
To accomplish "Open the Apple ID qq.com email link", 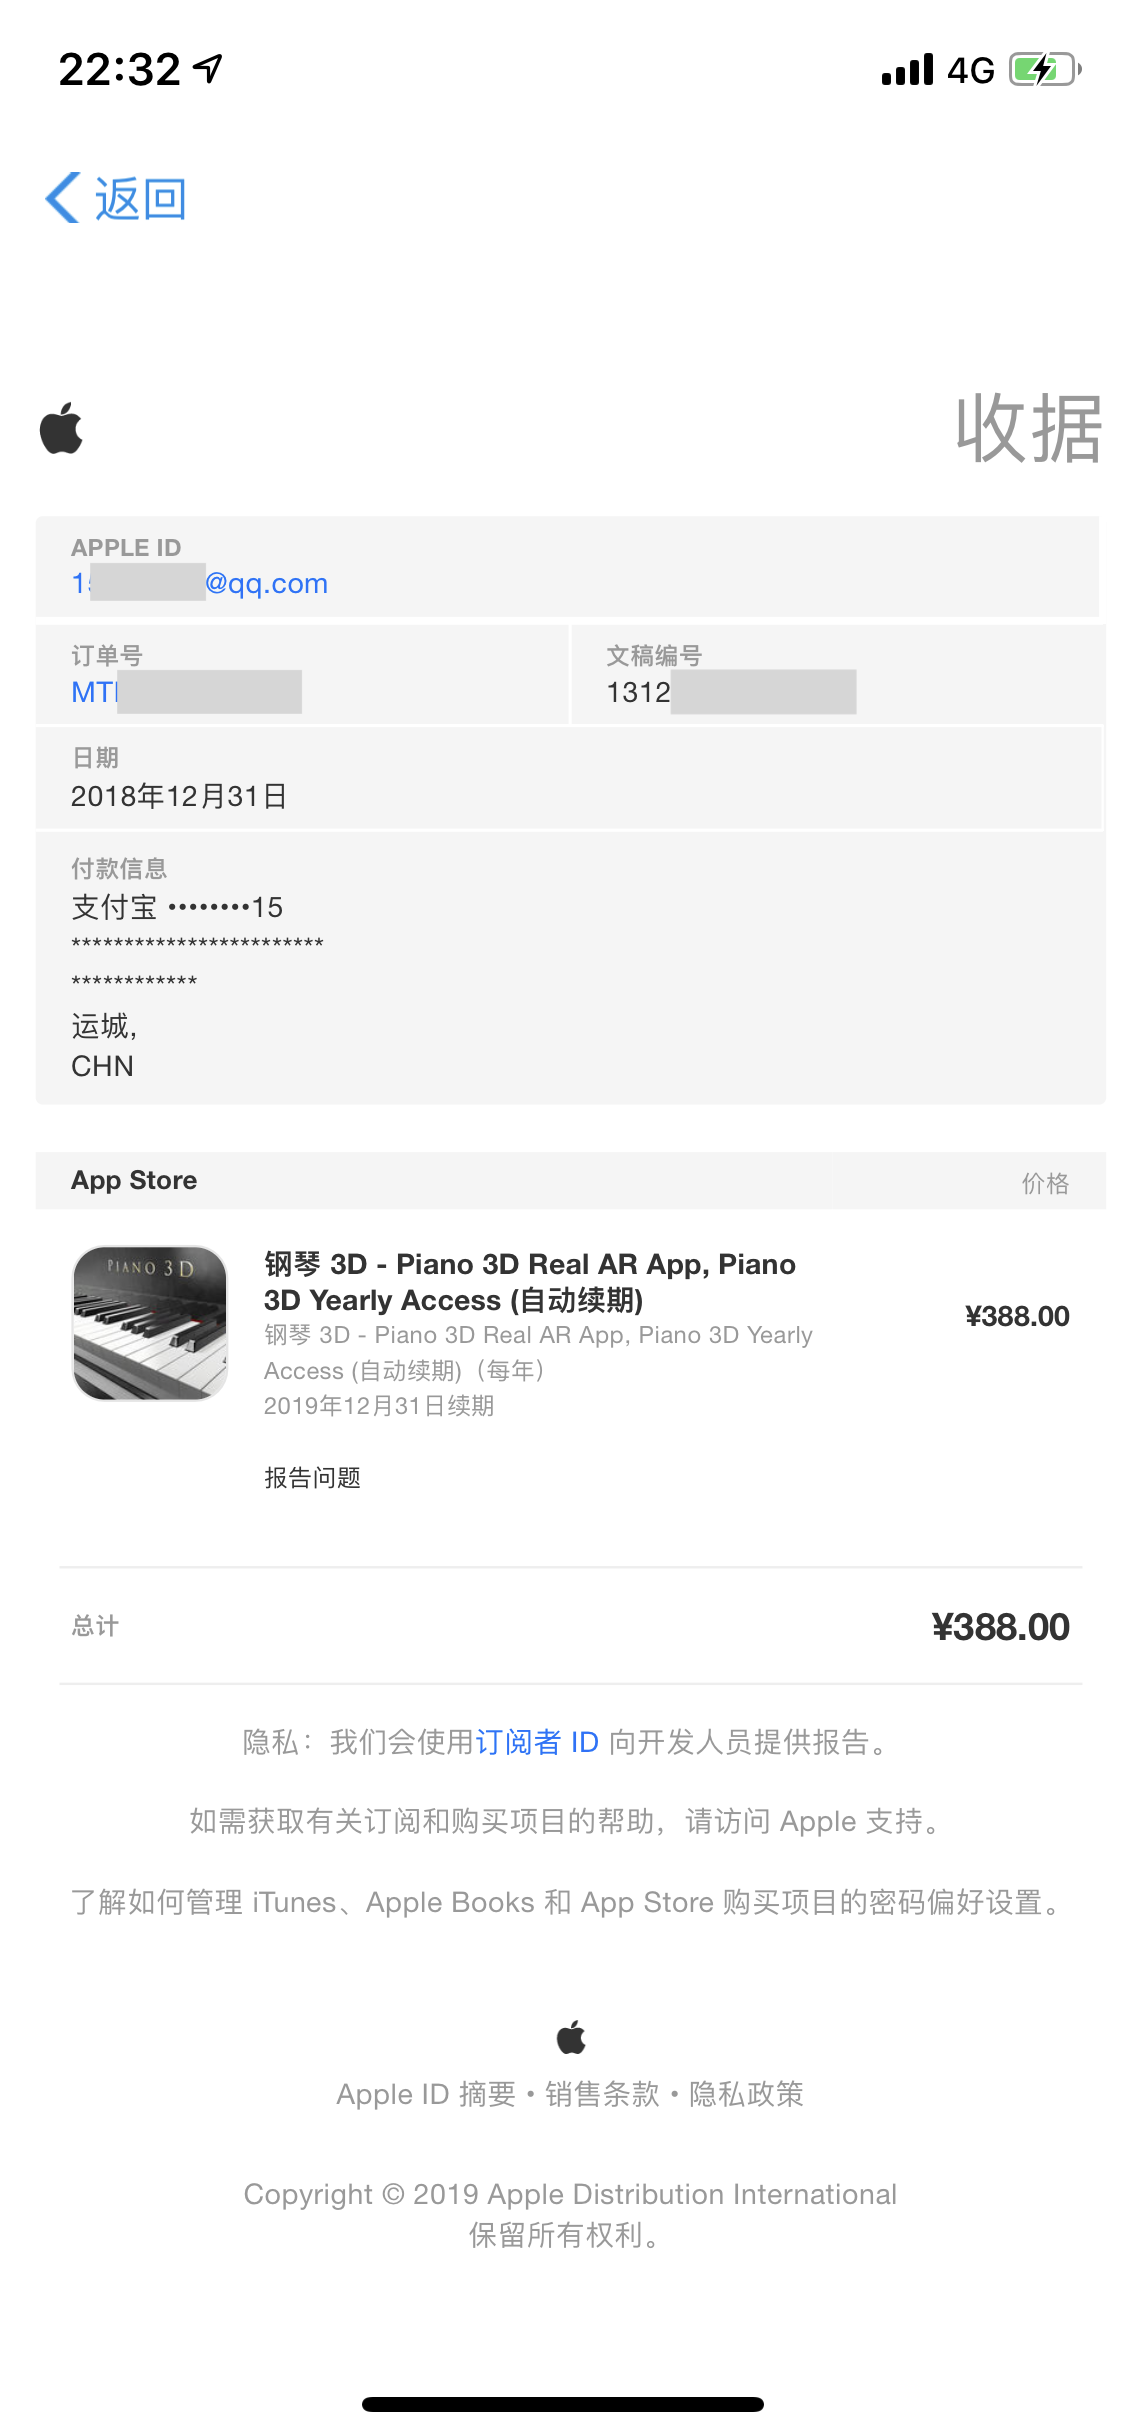I will click(200, 583).
